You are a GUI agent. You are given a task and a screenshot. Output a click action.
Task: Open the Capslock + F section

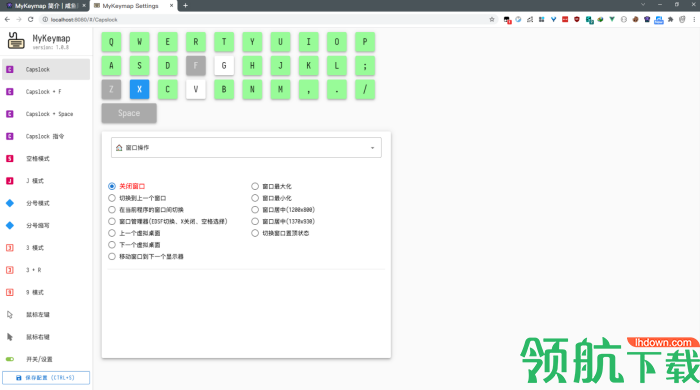[x=46, y=91]
